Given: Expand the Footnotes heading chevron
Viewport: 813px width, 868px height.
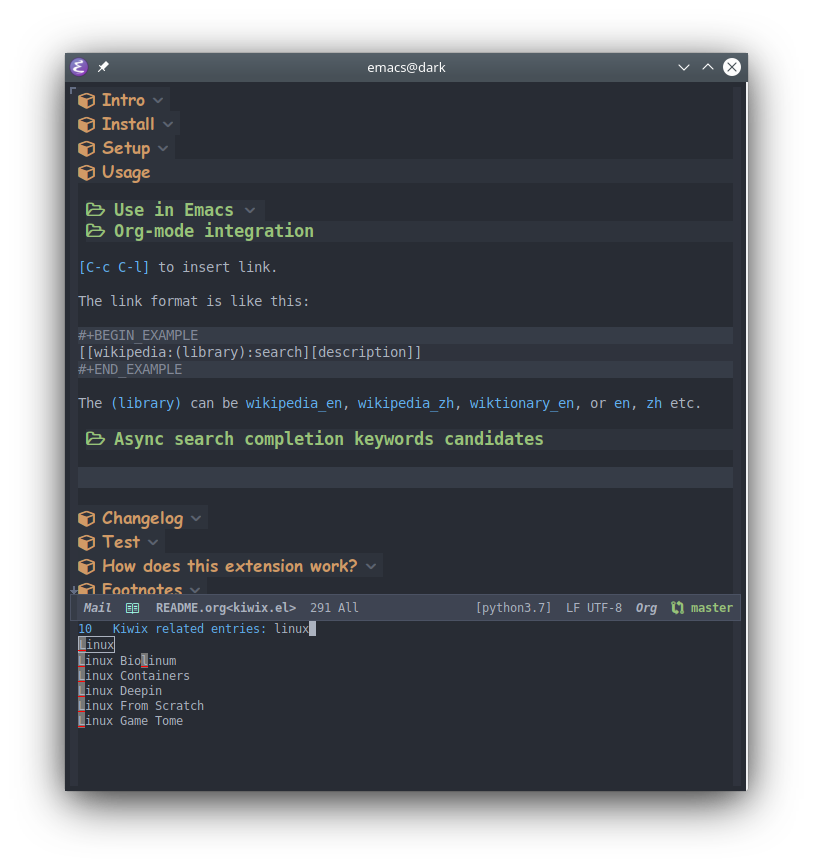Looking at the screenshot, I should [x=195, y=590].
